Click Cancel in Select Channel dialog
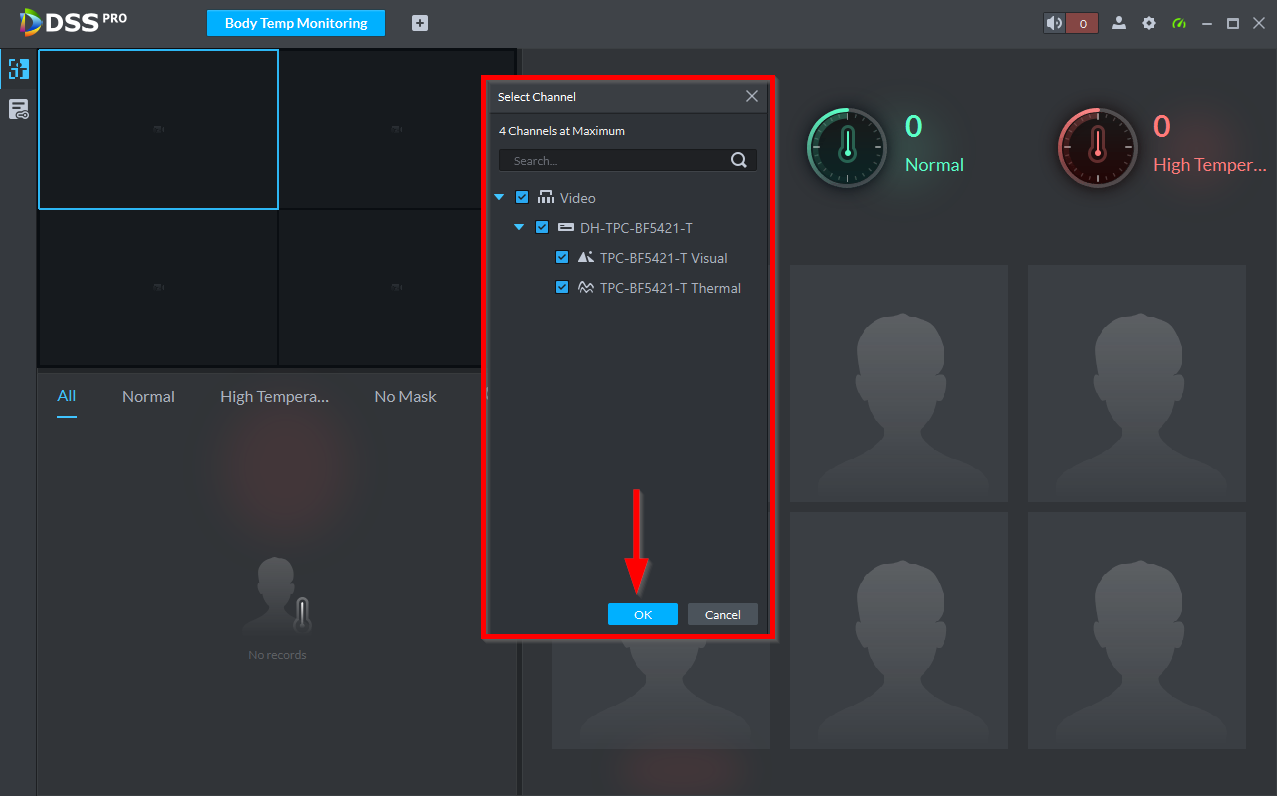1277x796 pixels. tap(722, 614)
